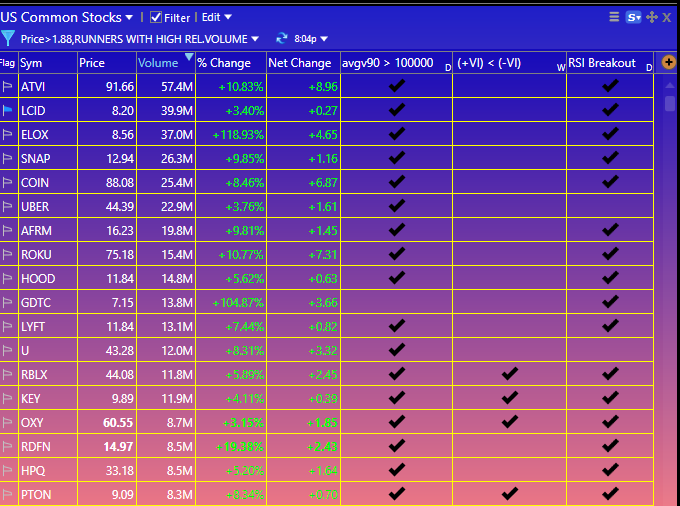Click the refresh arrows icon
The height and width of the screenshot is (506, 680).
point(282,39)
